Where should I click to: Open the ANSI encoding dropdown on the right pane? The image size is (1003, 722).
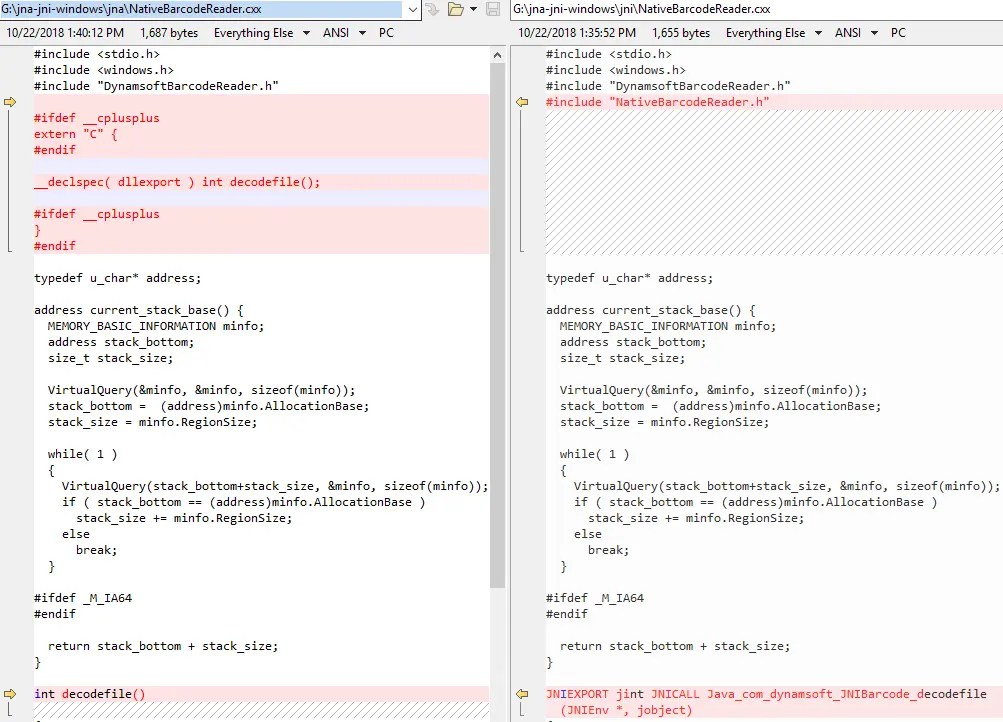tap(873, 32)
